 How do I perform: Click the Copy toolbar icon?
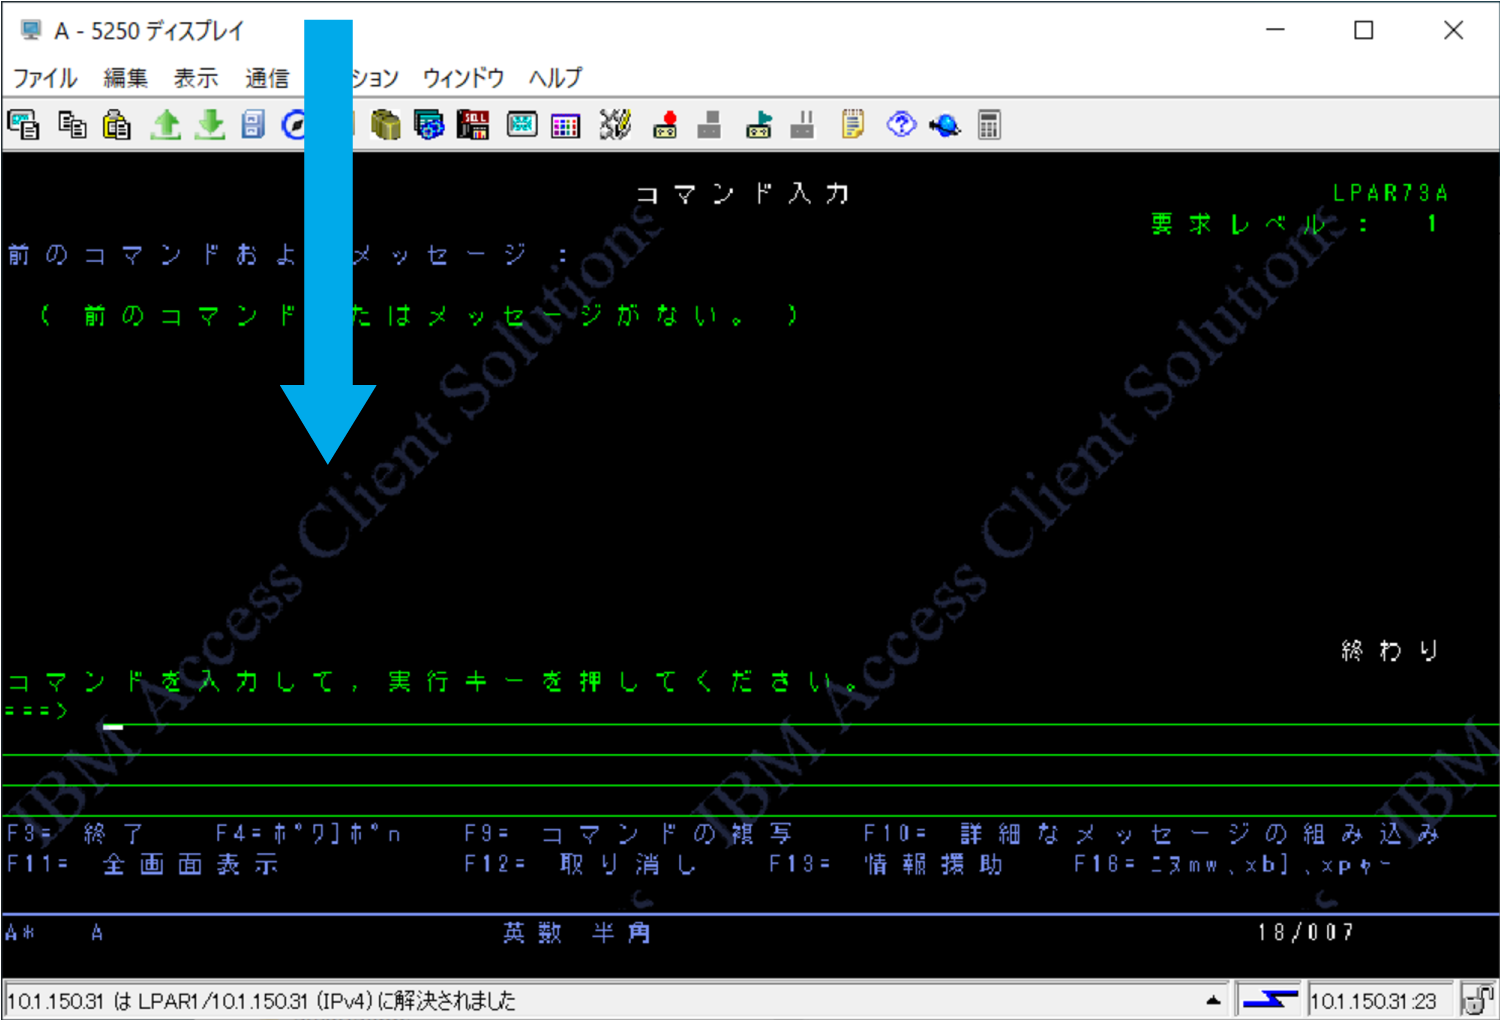72,125
